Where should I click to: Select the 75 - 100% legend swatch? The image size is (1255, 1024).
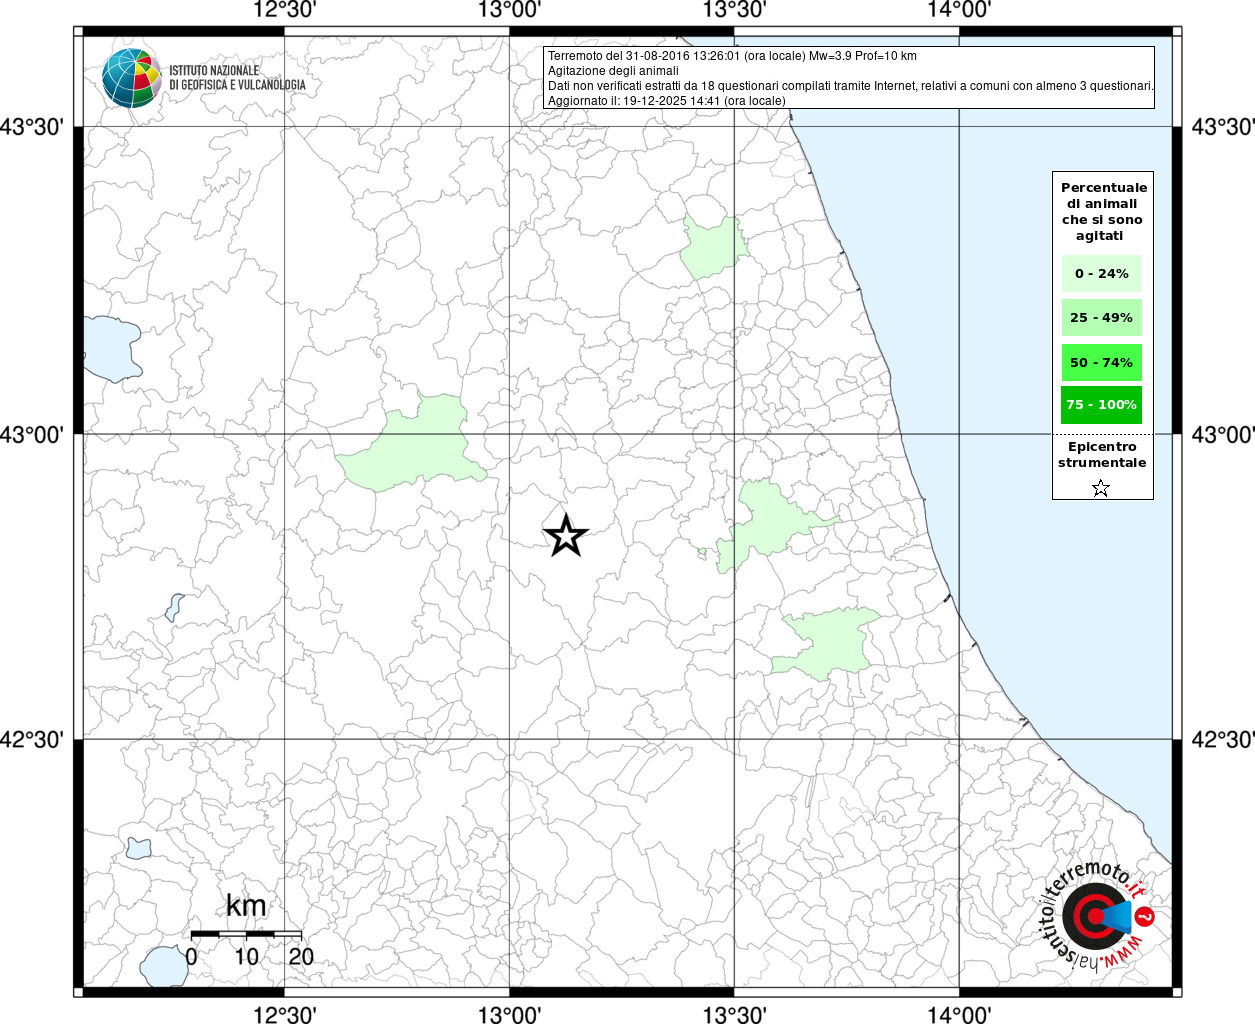click(1101, 405)
